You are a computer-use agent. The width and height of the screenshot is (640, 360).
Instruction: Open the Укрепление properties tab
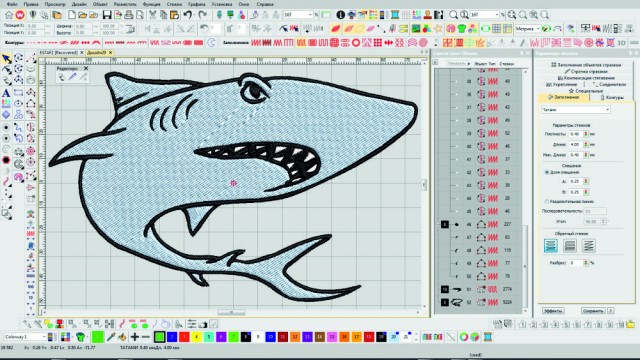click(x=562, y=84)
